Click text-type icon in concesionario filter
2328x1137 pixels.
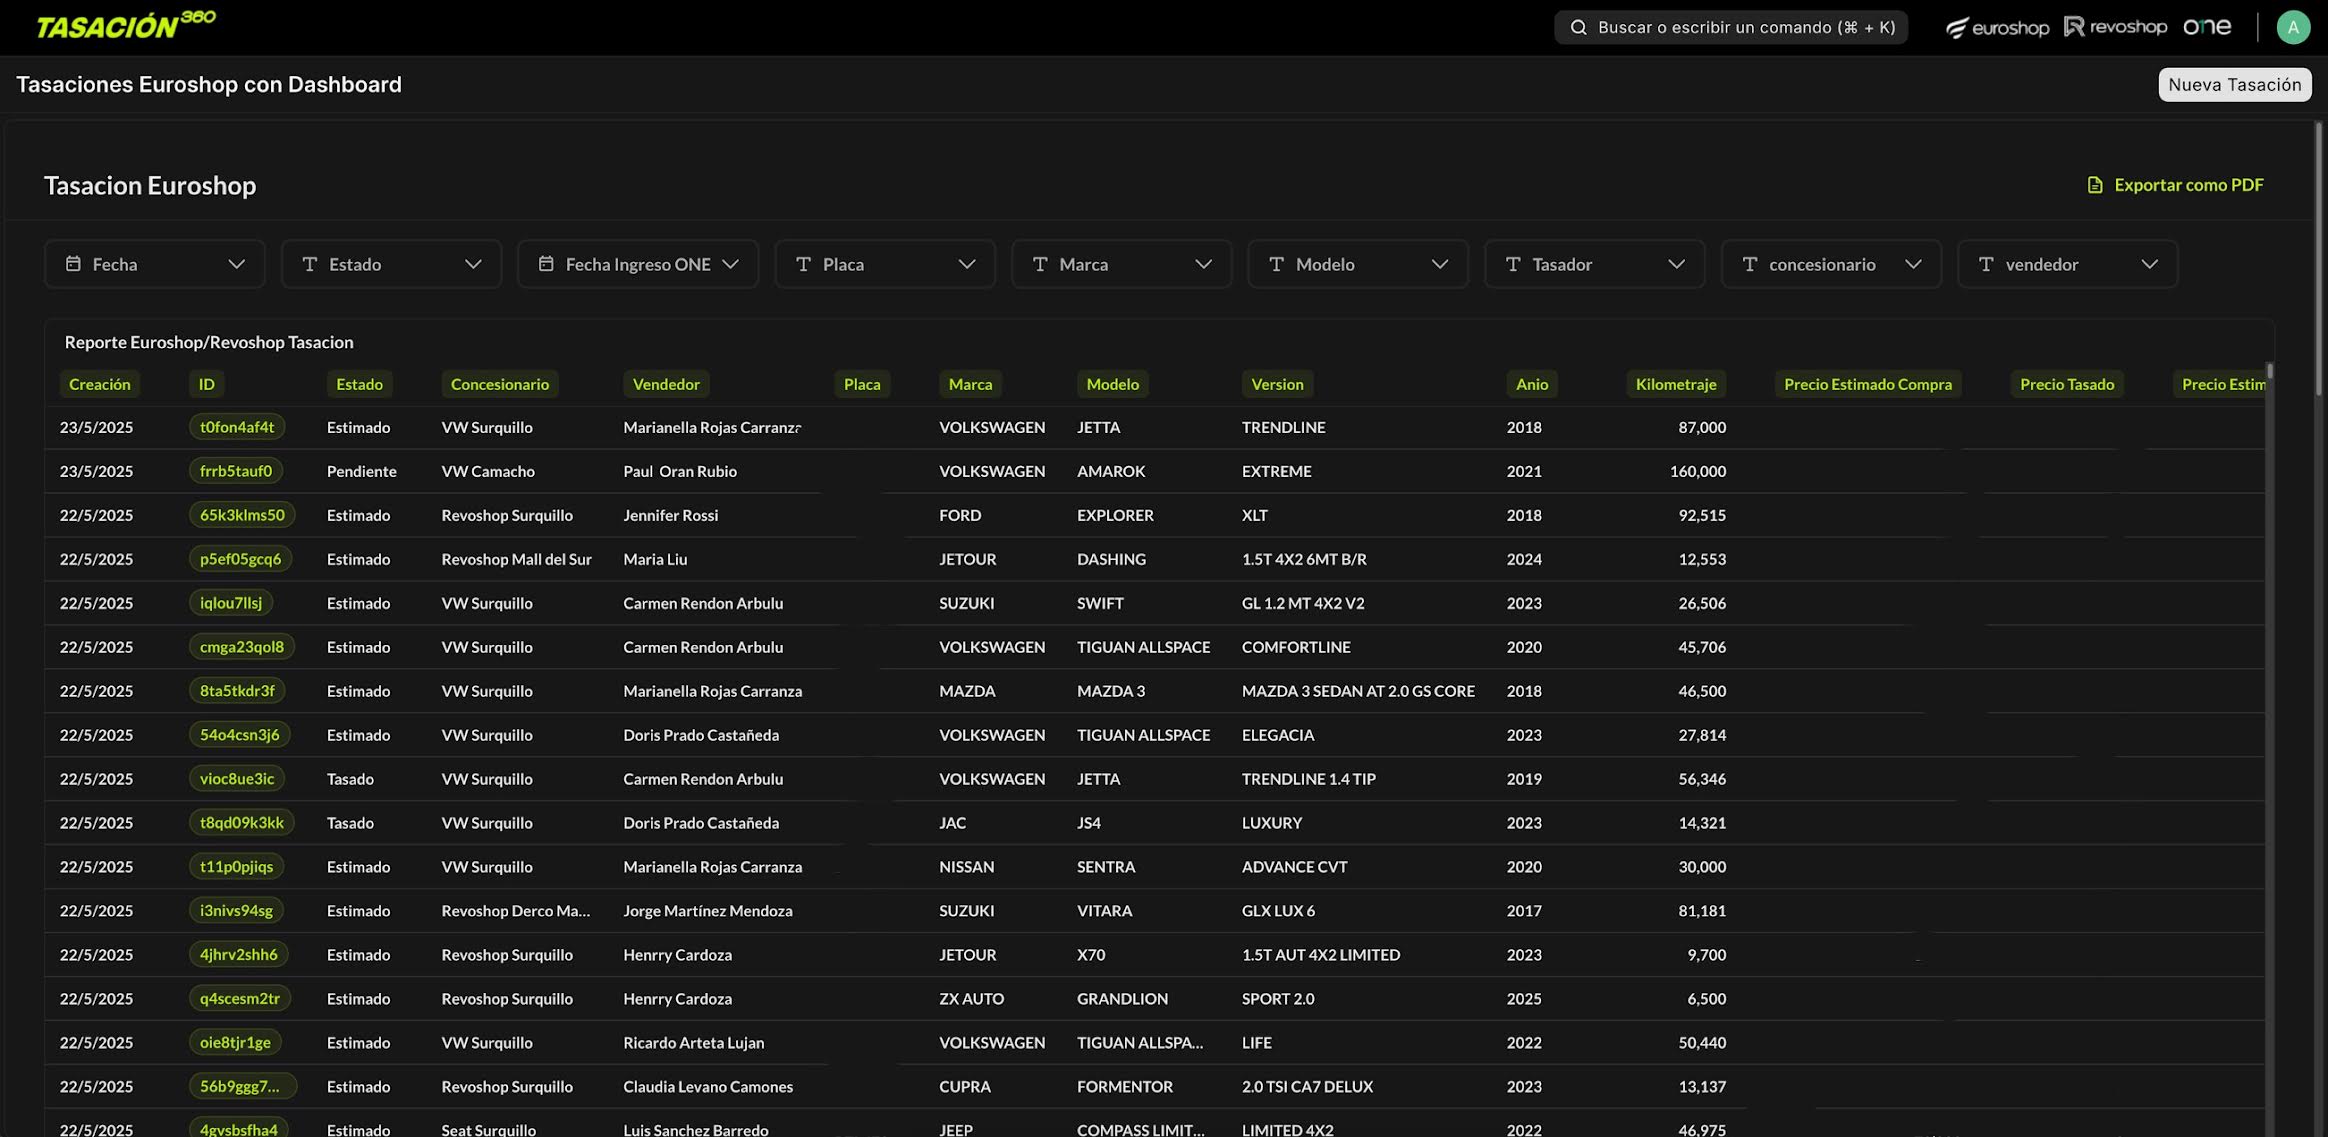click(1750, 264)
